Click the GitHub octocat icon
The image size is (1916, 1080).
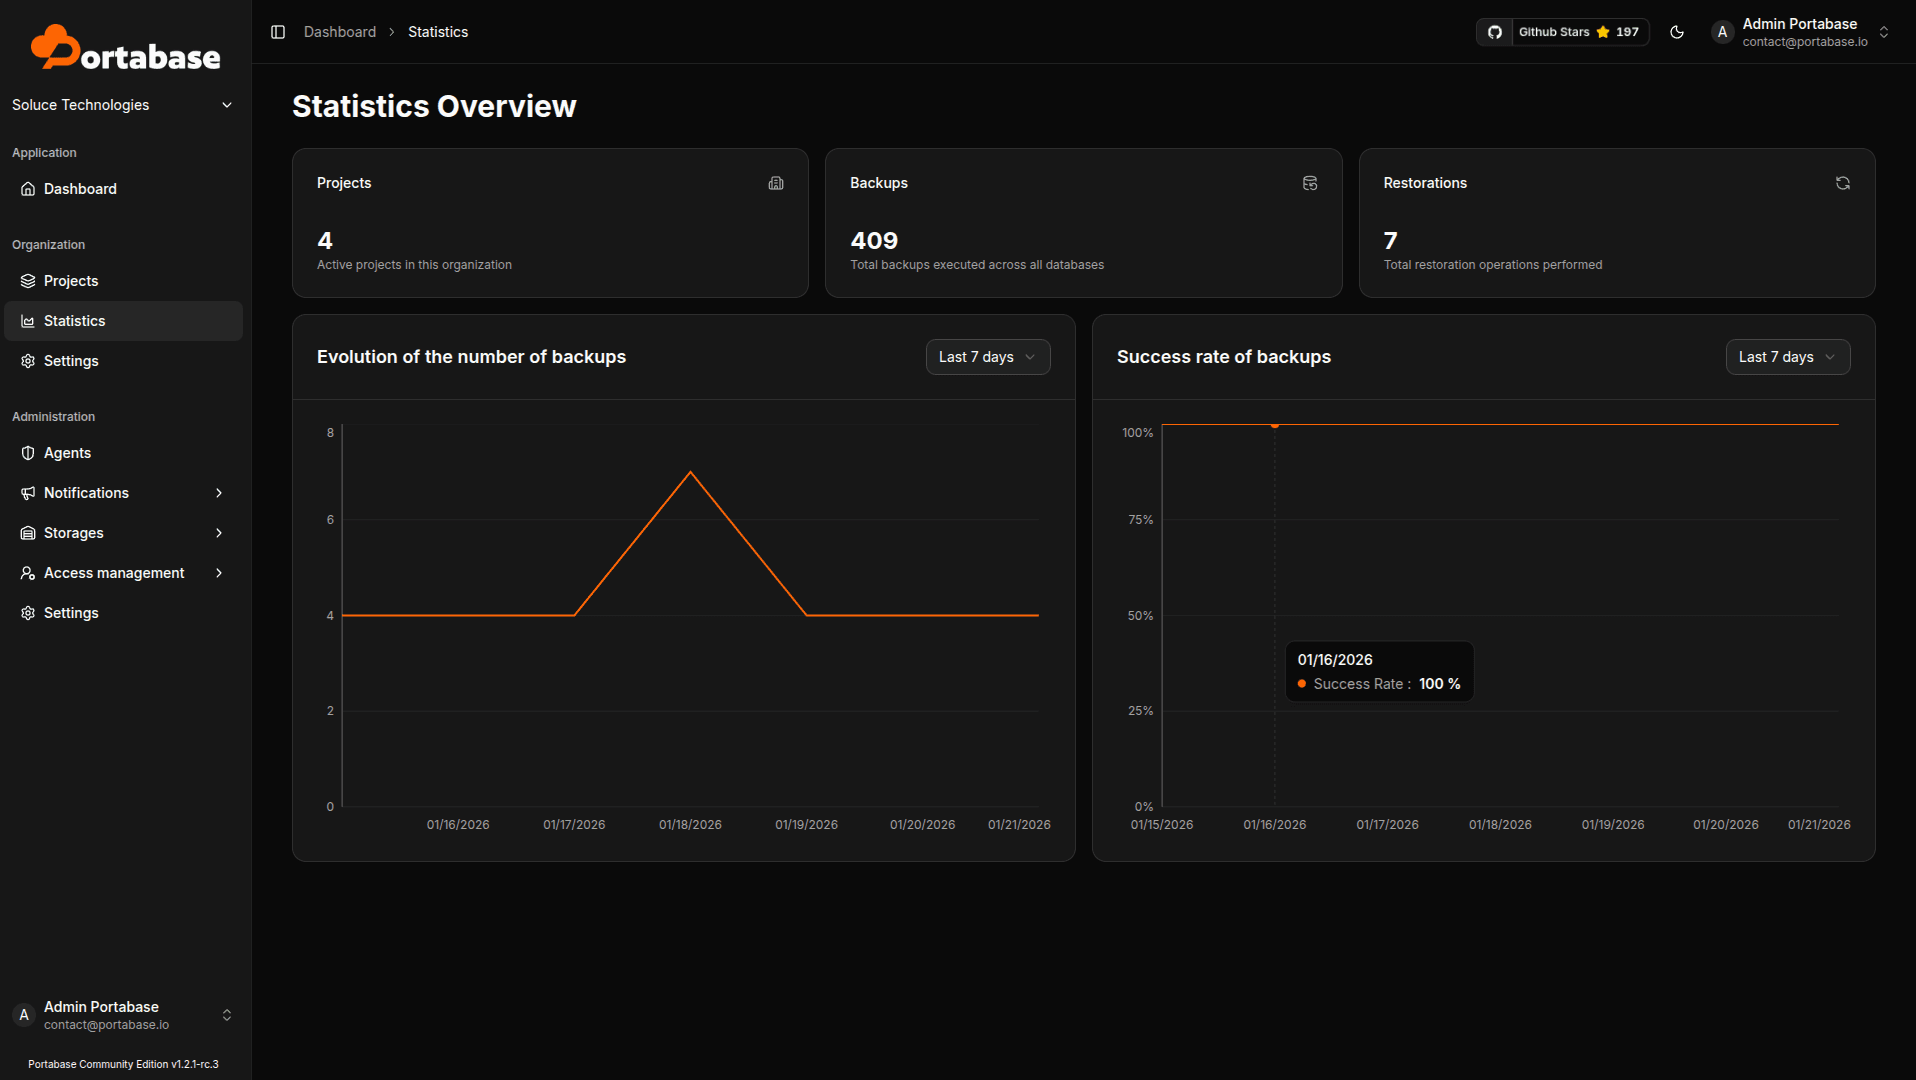(x=1494, y=32)
